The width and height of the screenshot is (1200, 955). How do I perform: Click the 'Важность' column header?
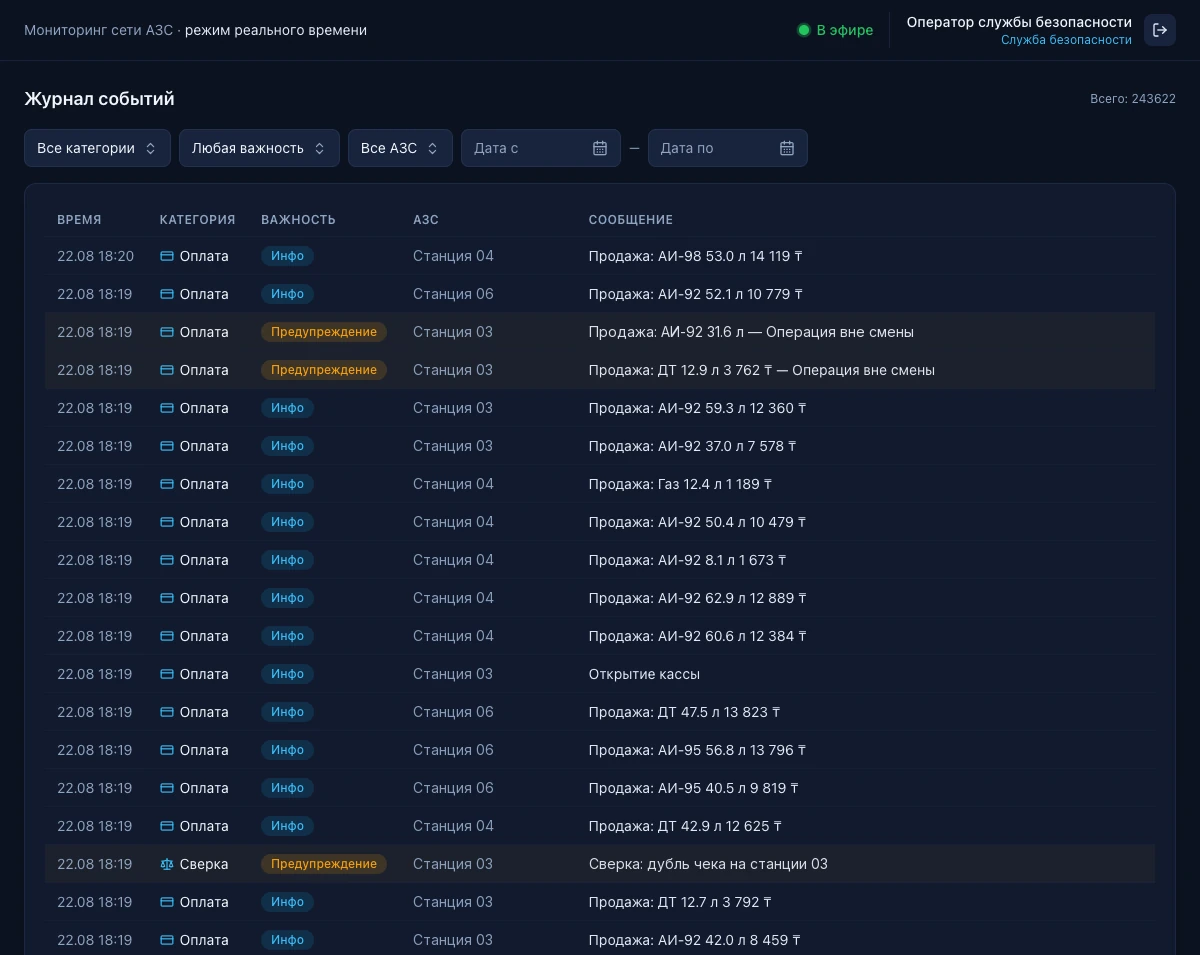tap(298, 220)
